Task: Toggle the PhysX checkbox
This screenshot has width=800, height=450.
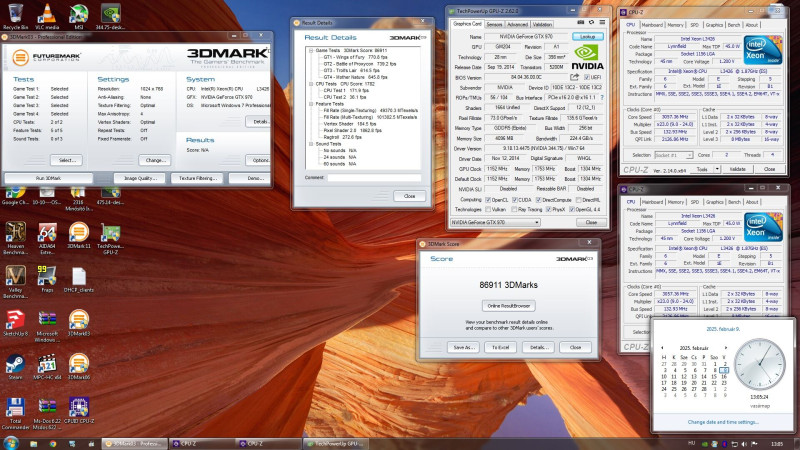Action: 548,209
